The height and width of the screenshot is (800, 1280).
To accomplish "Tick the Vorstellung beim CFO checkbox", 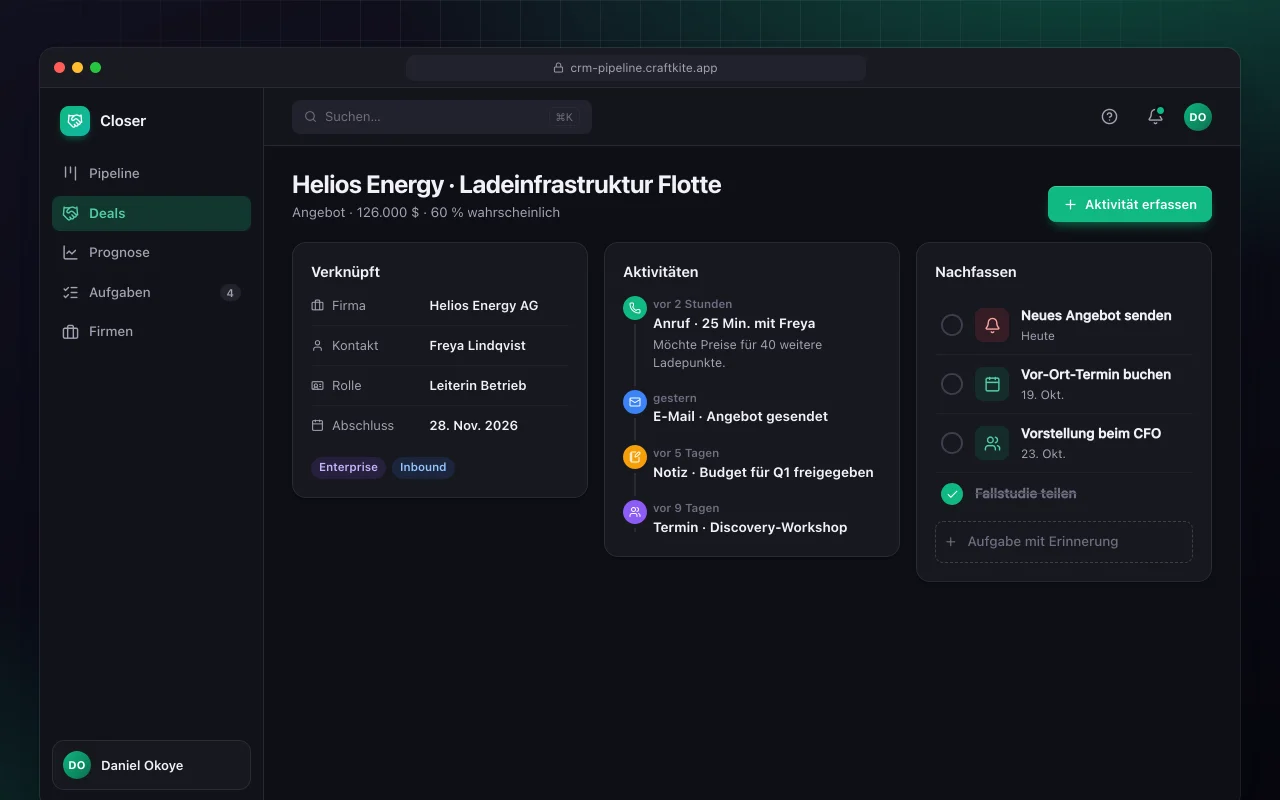I will click(952, 443).
